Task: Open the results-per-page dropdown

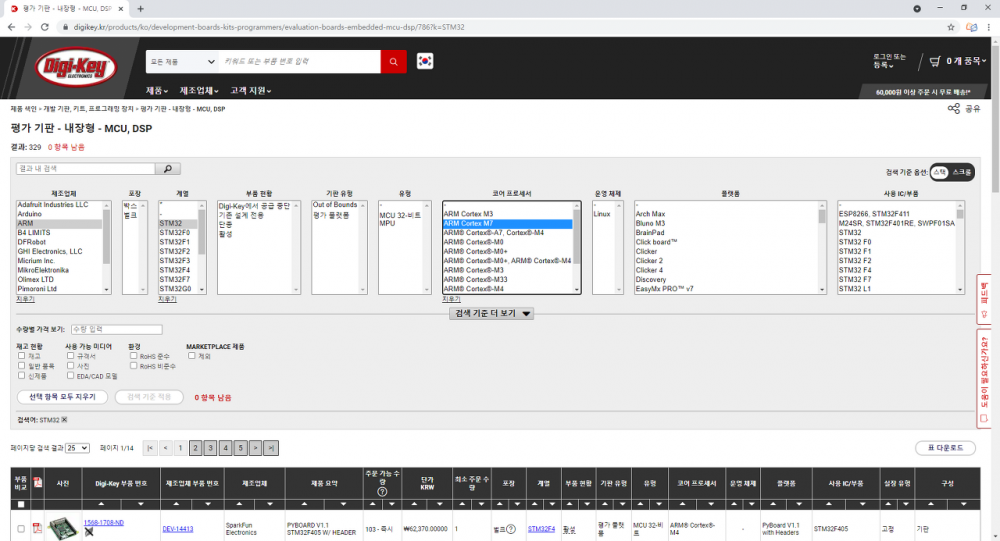Action: [x=77, y=448]
